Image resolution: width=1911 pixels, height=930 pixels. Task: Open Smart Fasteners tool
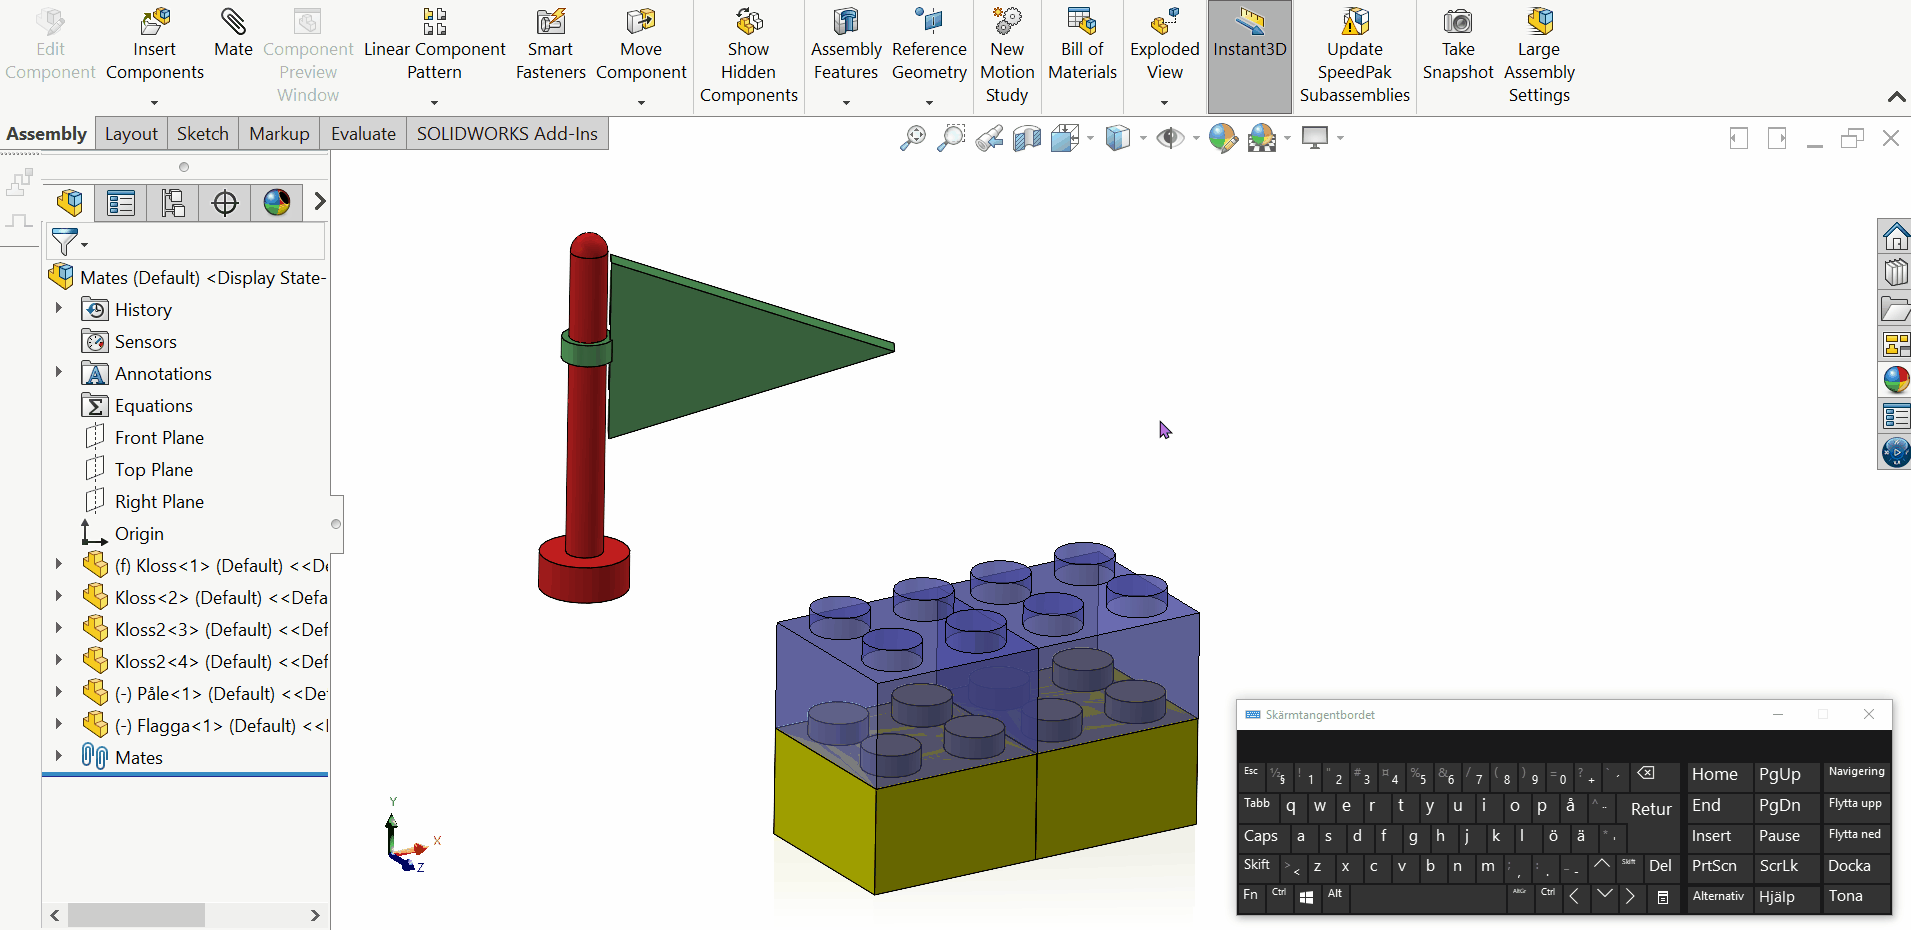coord(550,46)
